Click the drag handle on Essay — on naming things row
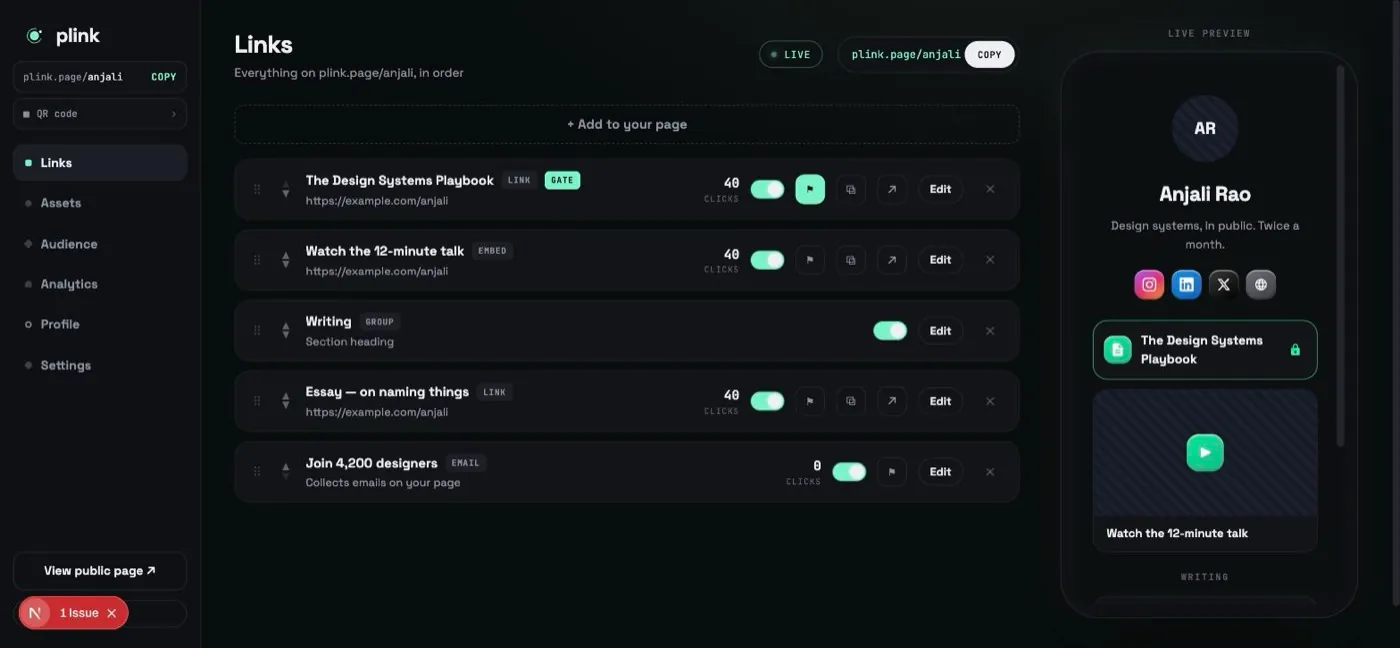The height and width of the screenshot is (648, 1400). 257,401
